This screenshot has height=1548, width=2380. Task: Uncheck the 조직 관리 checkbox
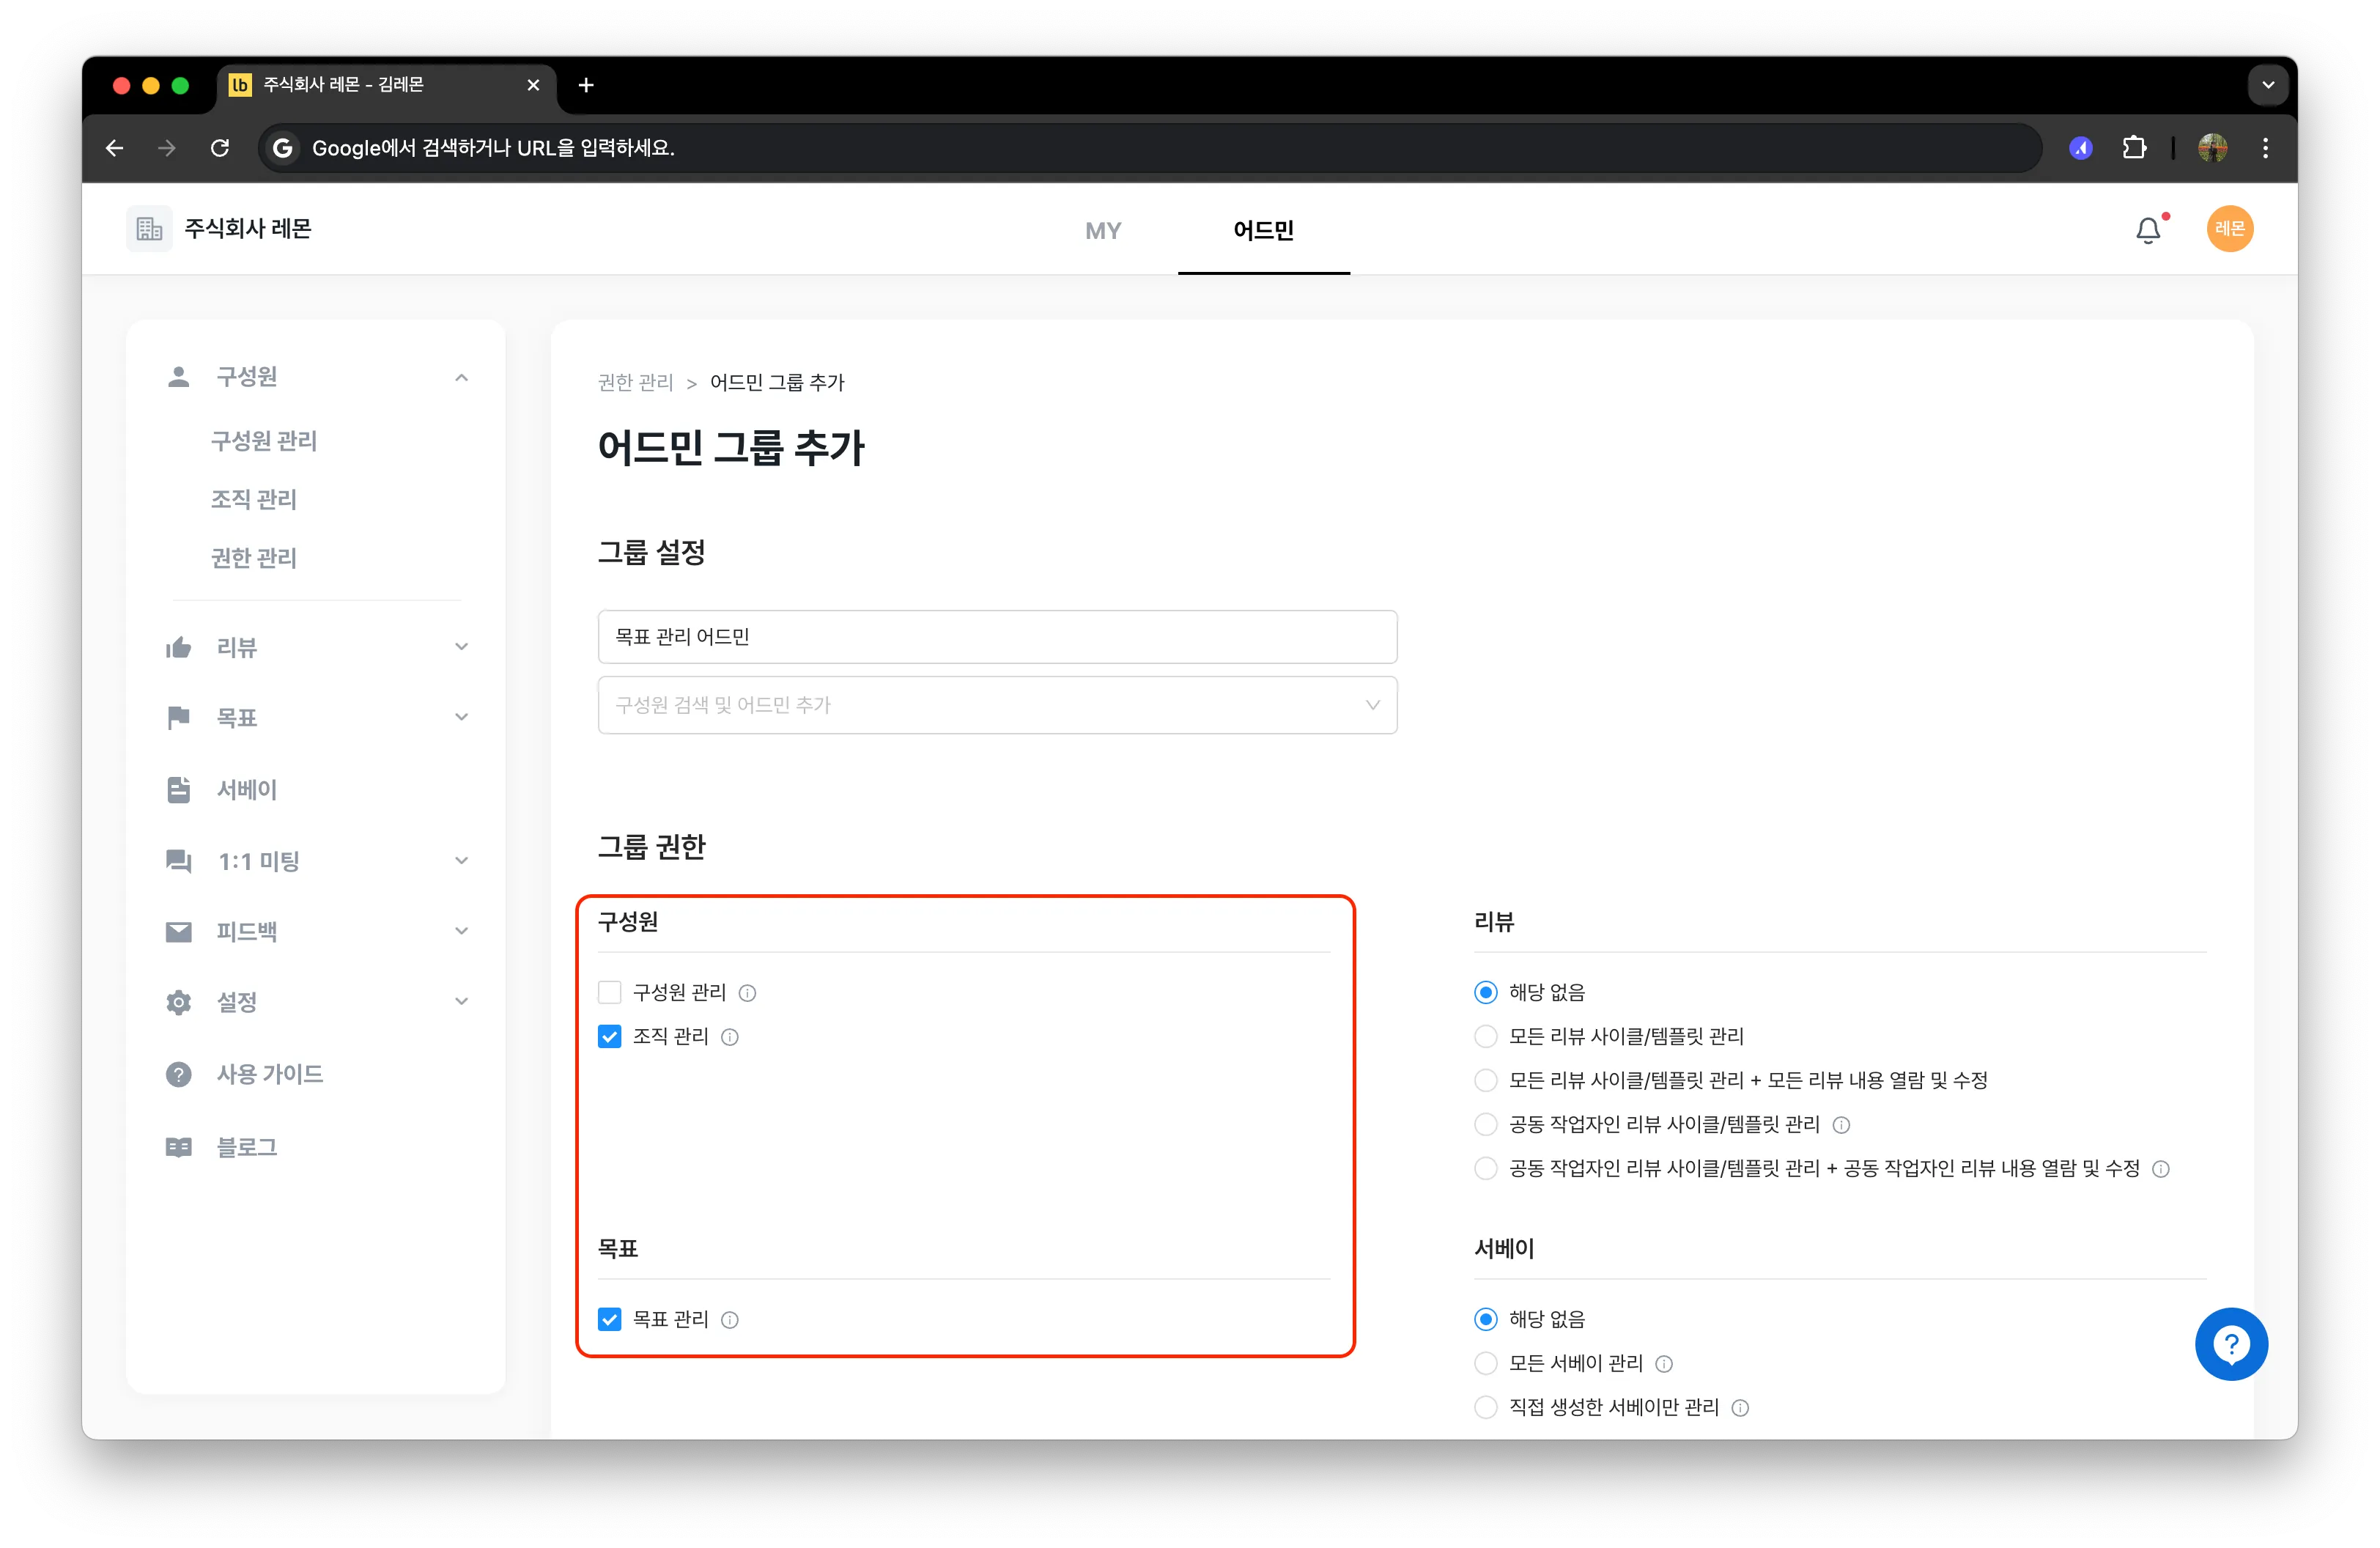point(609,1036)
